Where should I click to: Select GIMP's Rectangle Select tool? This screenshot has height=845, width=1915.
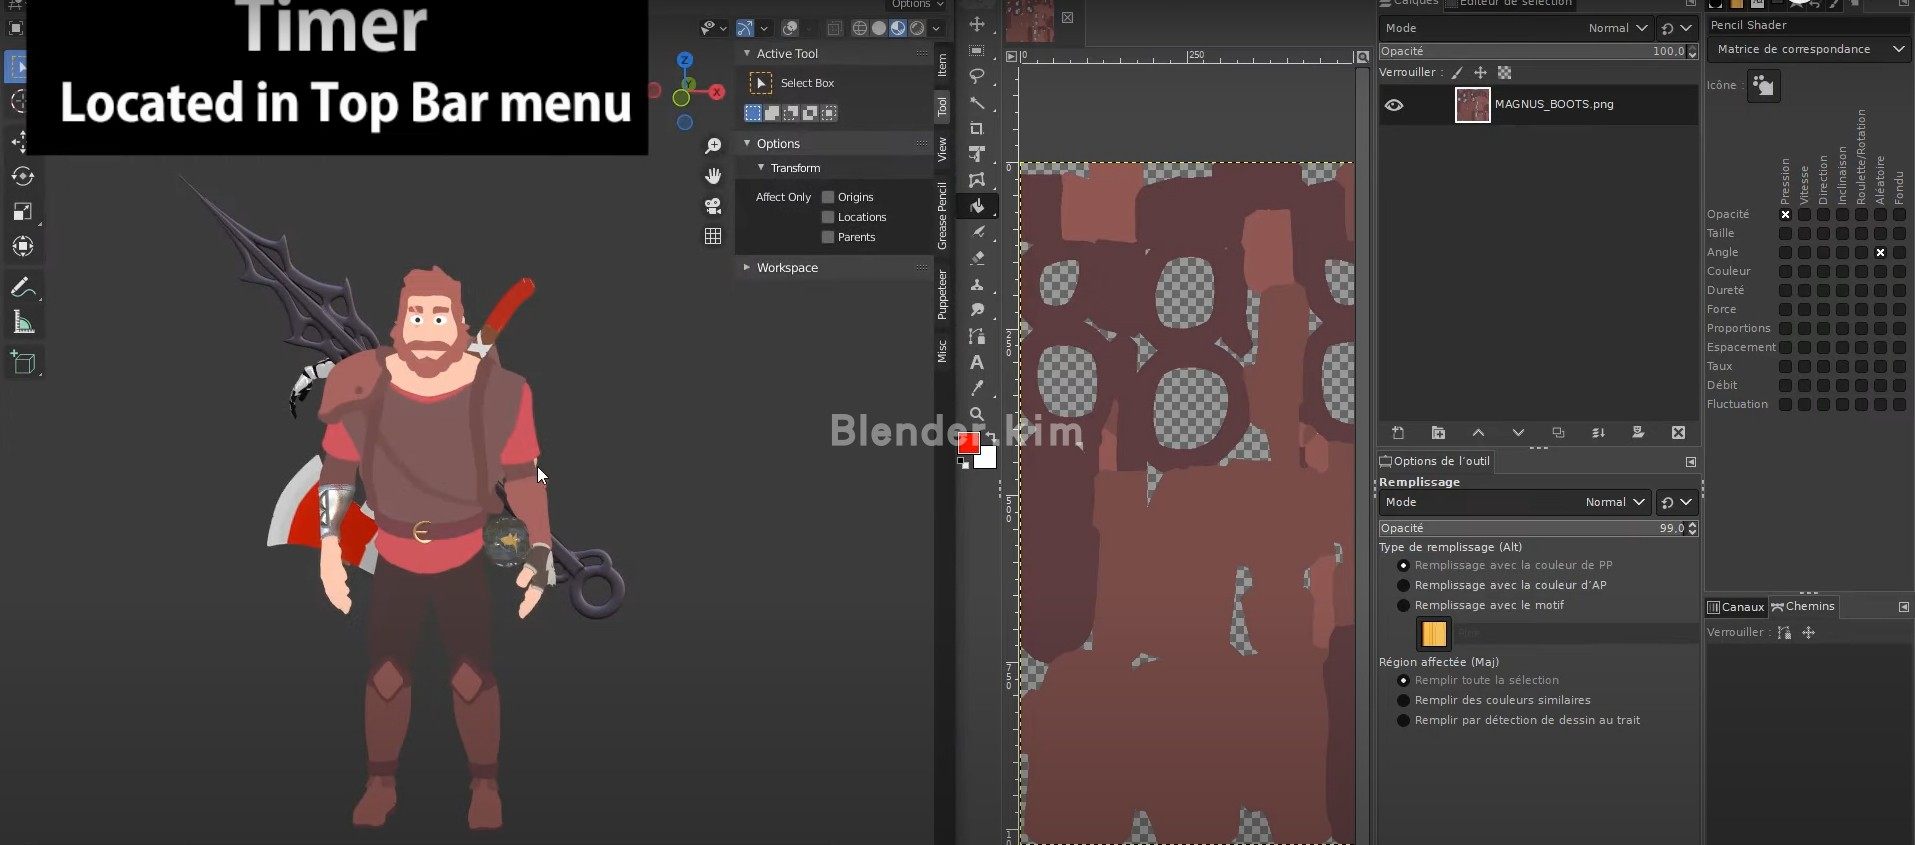[x=977, y=50]
